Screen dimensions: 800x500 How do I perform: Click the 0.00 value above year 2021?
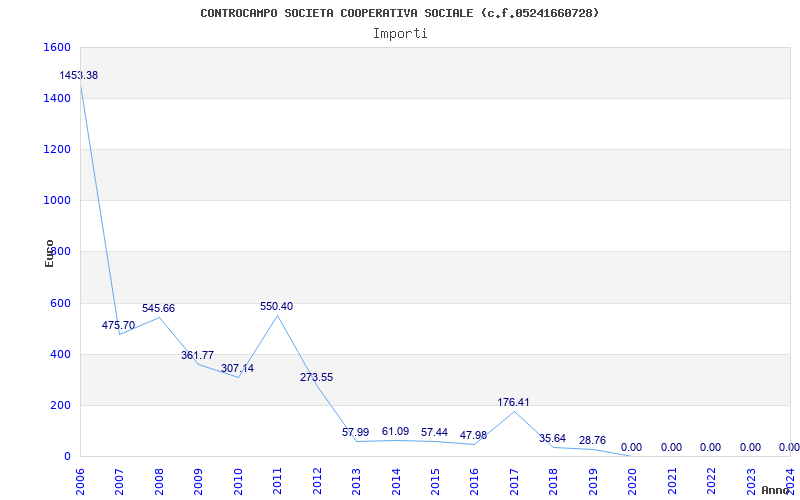click(x=671, y=447)
